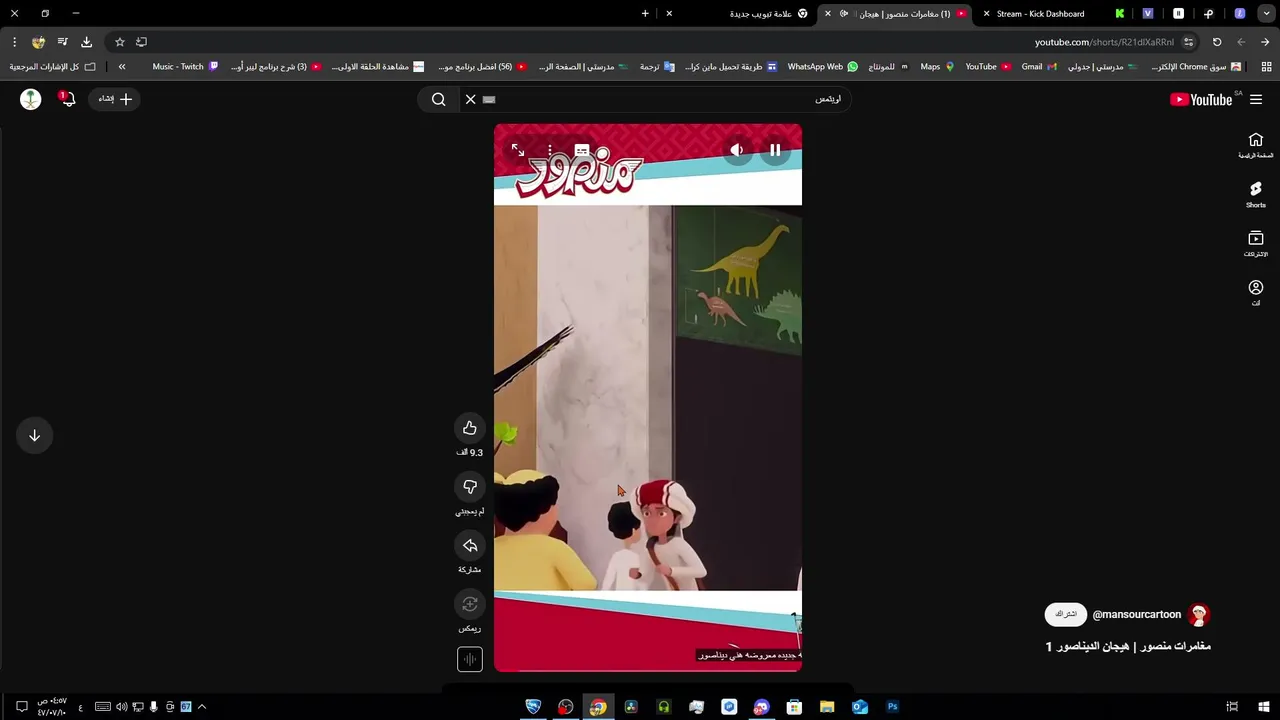The width and height of the screenshot is (1280, 720).
Task: Reload the page with the refresh icon
Action: point(1217,42)
